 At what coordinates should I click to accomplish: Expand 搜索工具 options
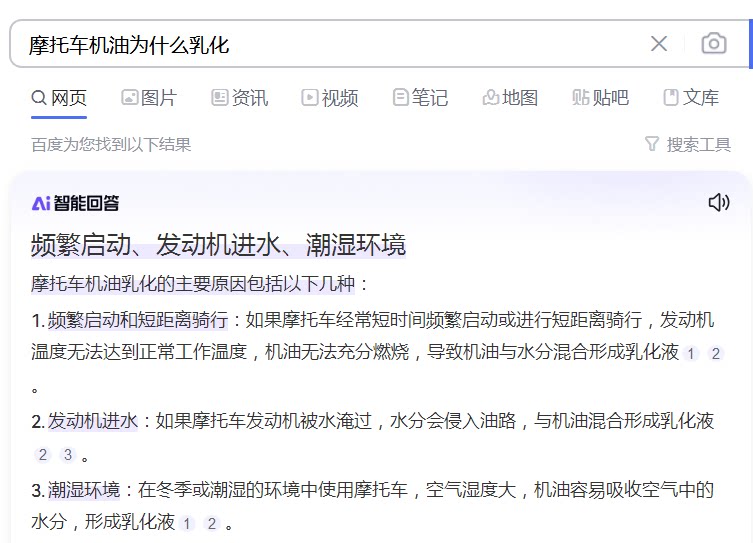click(x=698, y=144)
